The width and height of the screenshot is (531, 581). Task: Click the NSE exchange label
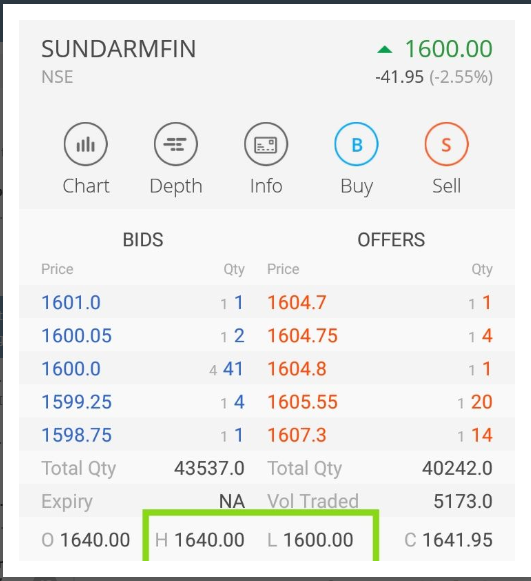click(x=57, y=77)
